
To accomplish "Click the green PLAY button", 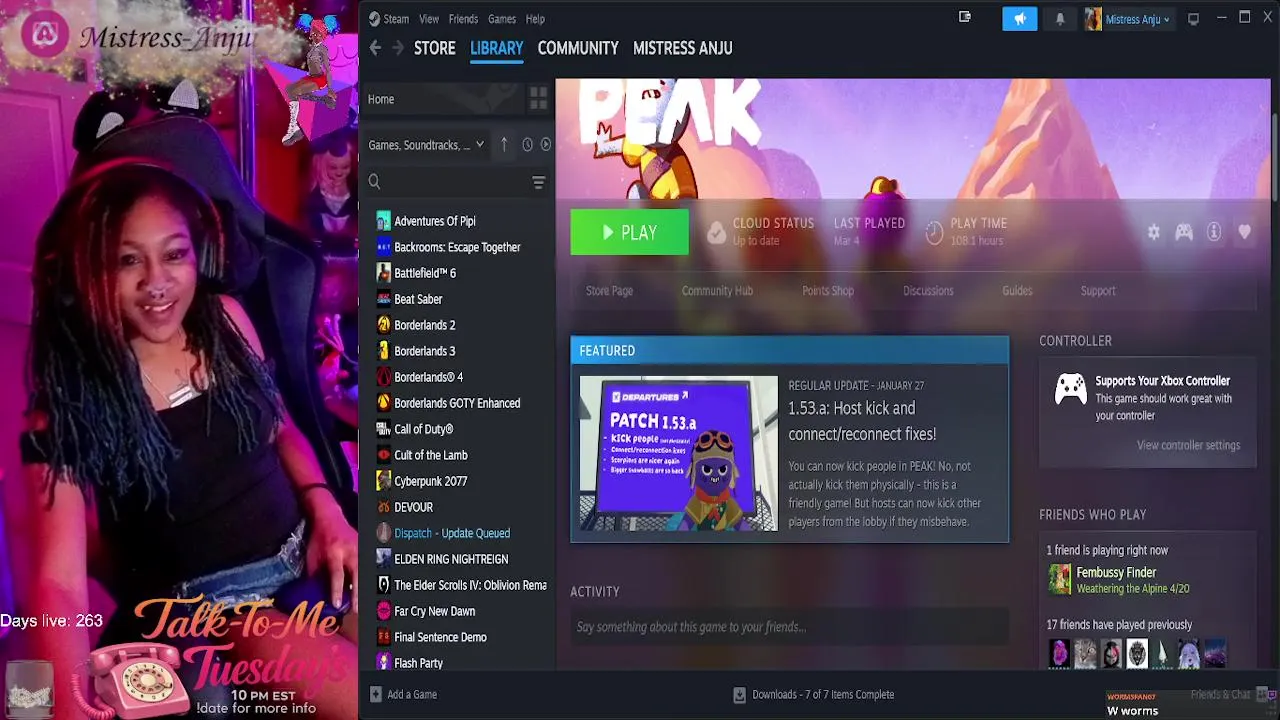I will tap(630, 233).
